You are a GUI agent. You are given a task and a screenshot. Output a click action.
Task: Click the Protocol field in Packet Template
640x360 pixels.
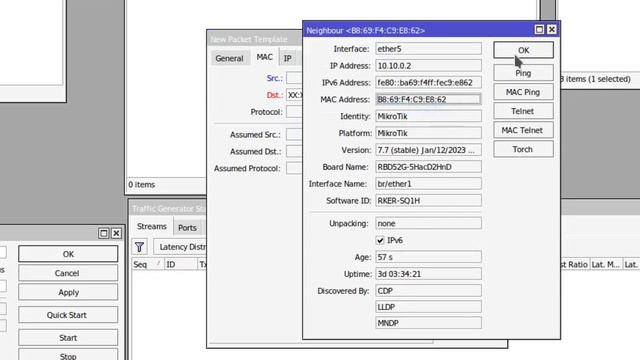(x=294, y=112)
